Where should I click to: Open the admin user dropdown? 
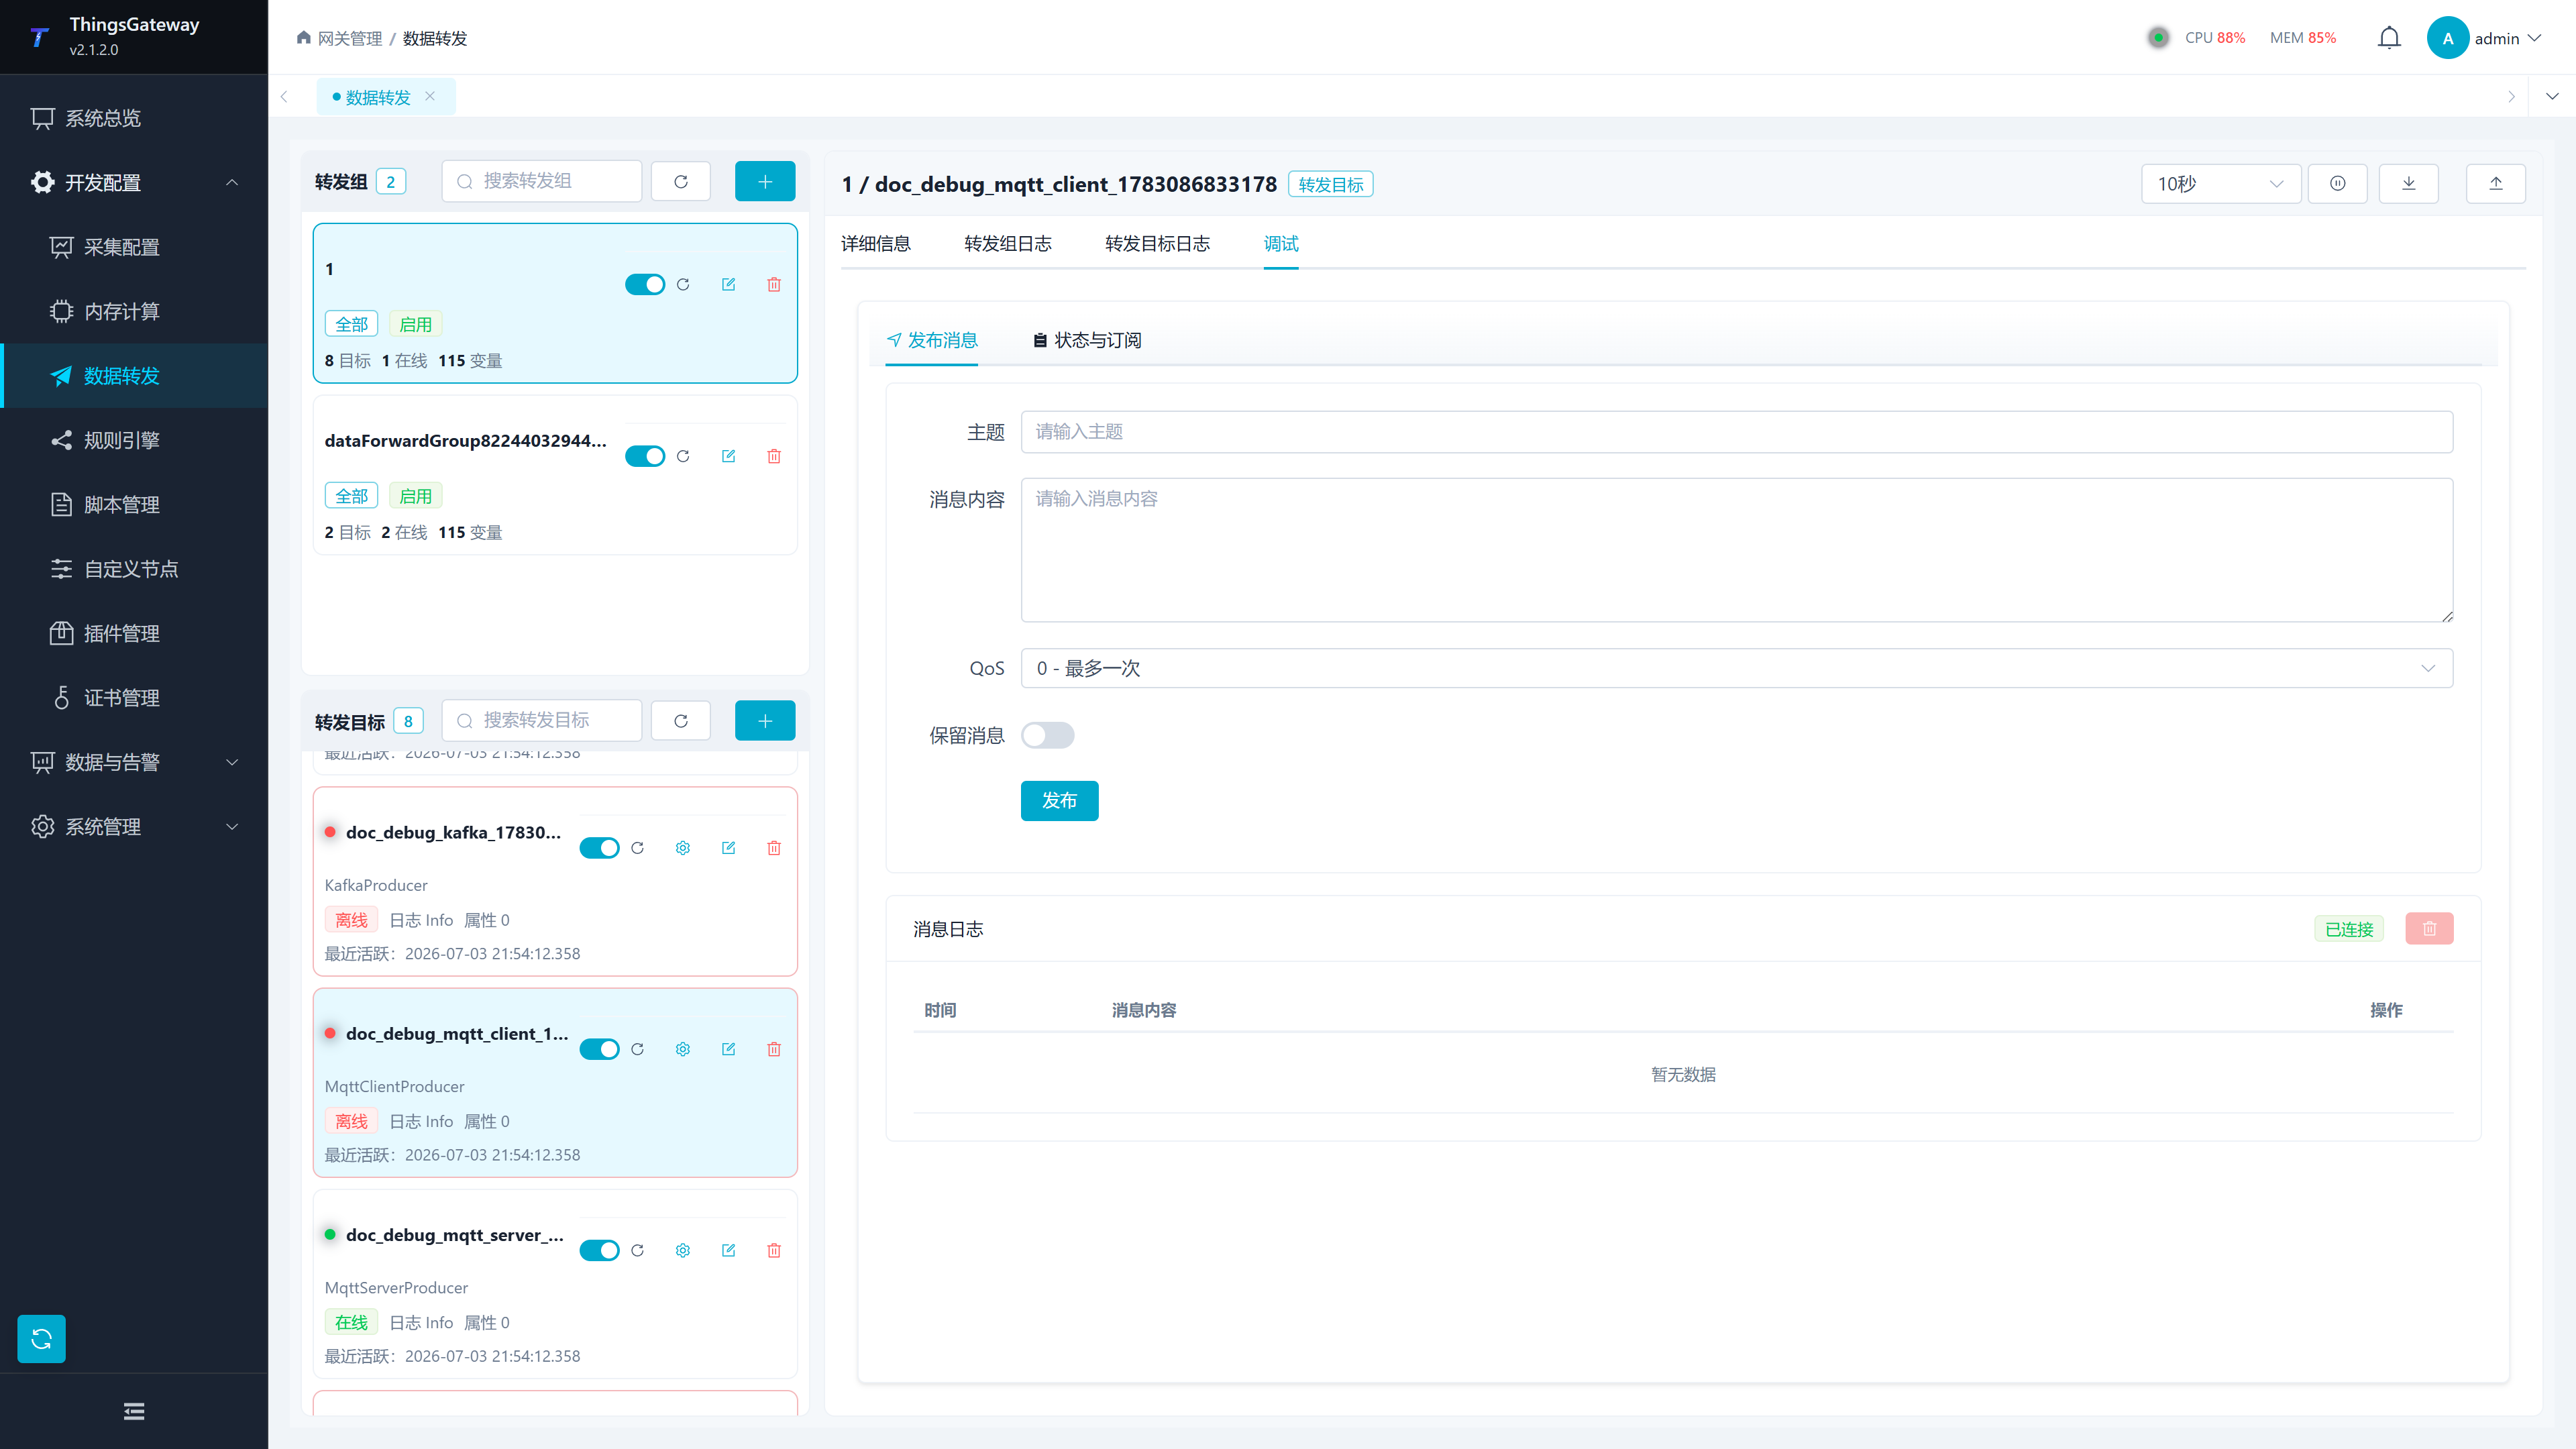pos(2485,38)
